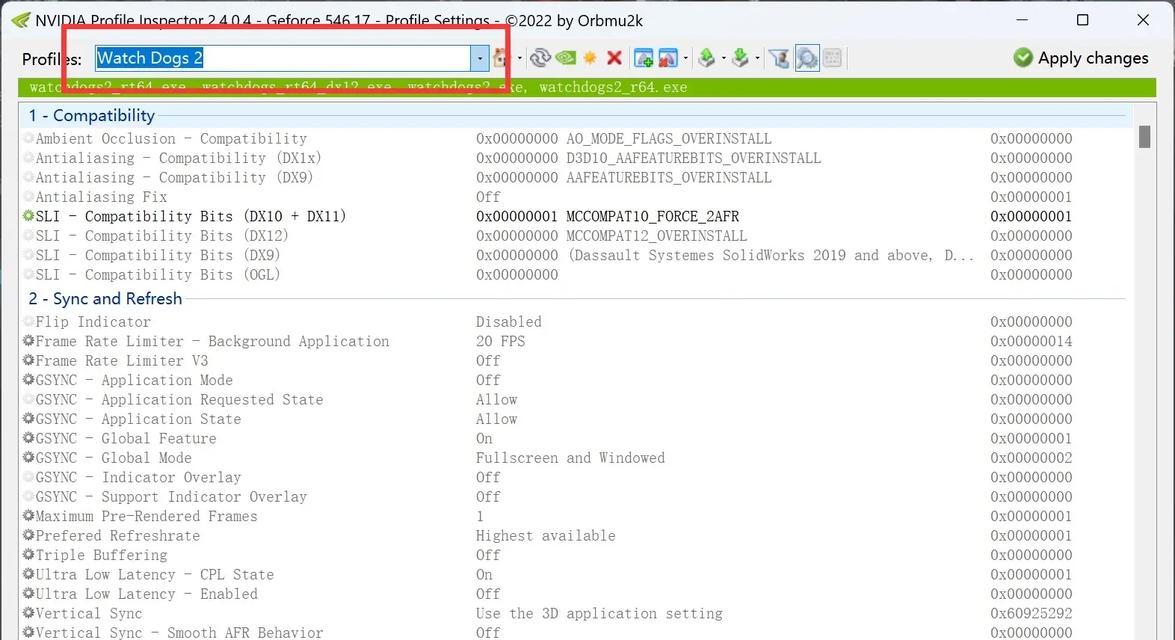Click the gear icon beside GSYNC - Global Mode
Image resolution: width=1175 pixels, height=640 pixels.
(28, 458)
